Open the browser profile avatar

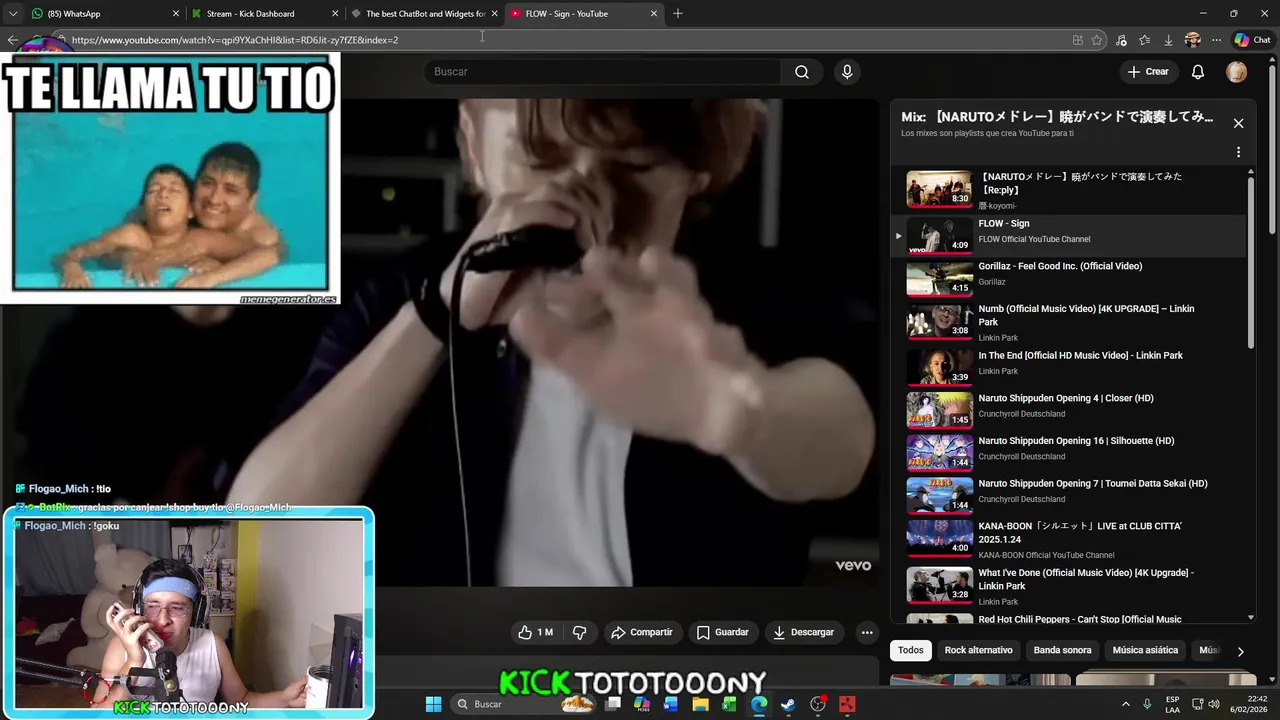tap(1192, 40)
